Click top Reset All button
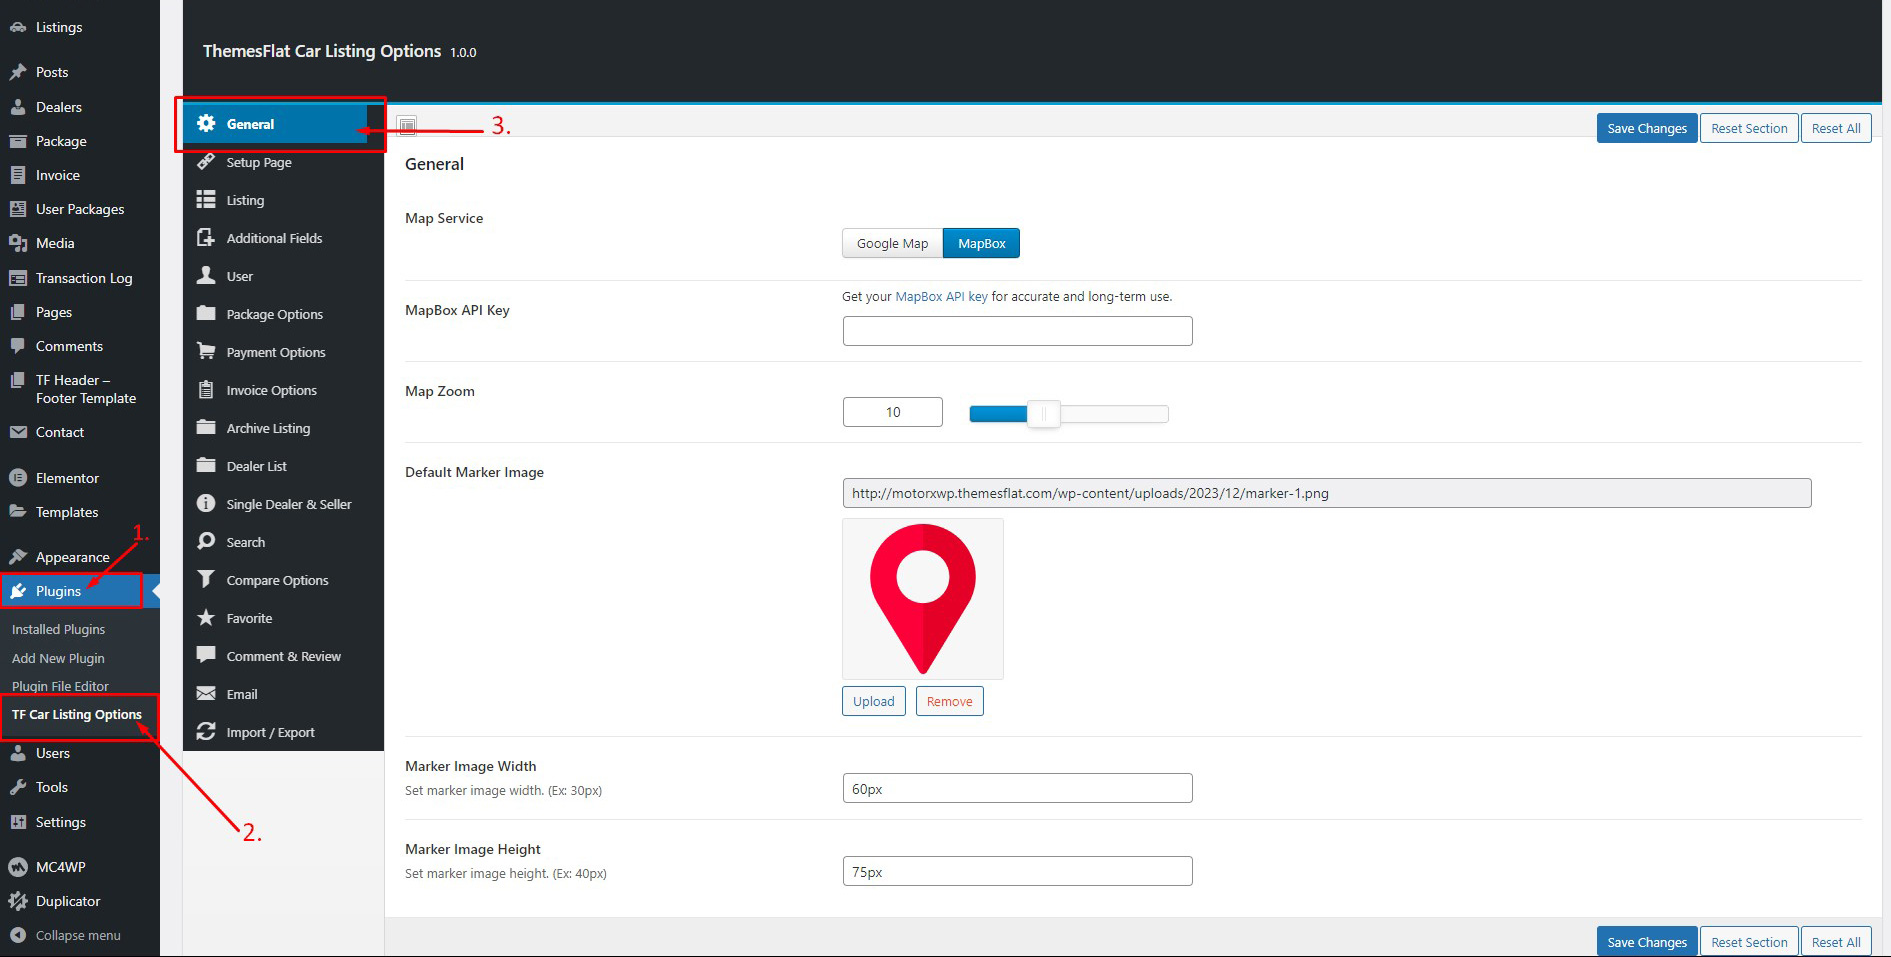 [1836, 128]
